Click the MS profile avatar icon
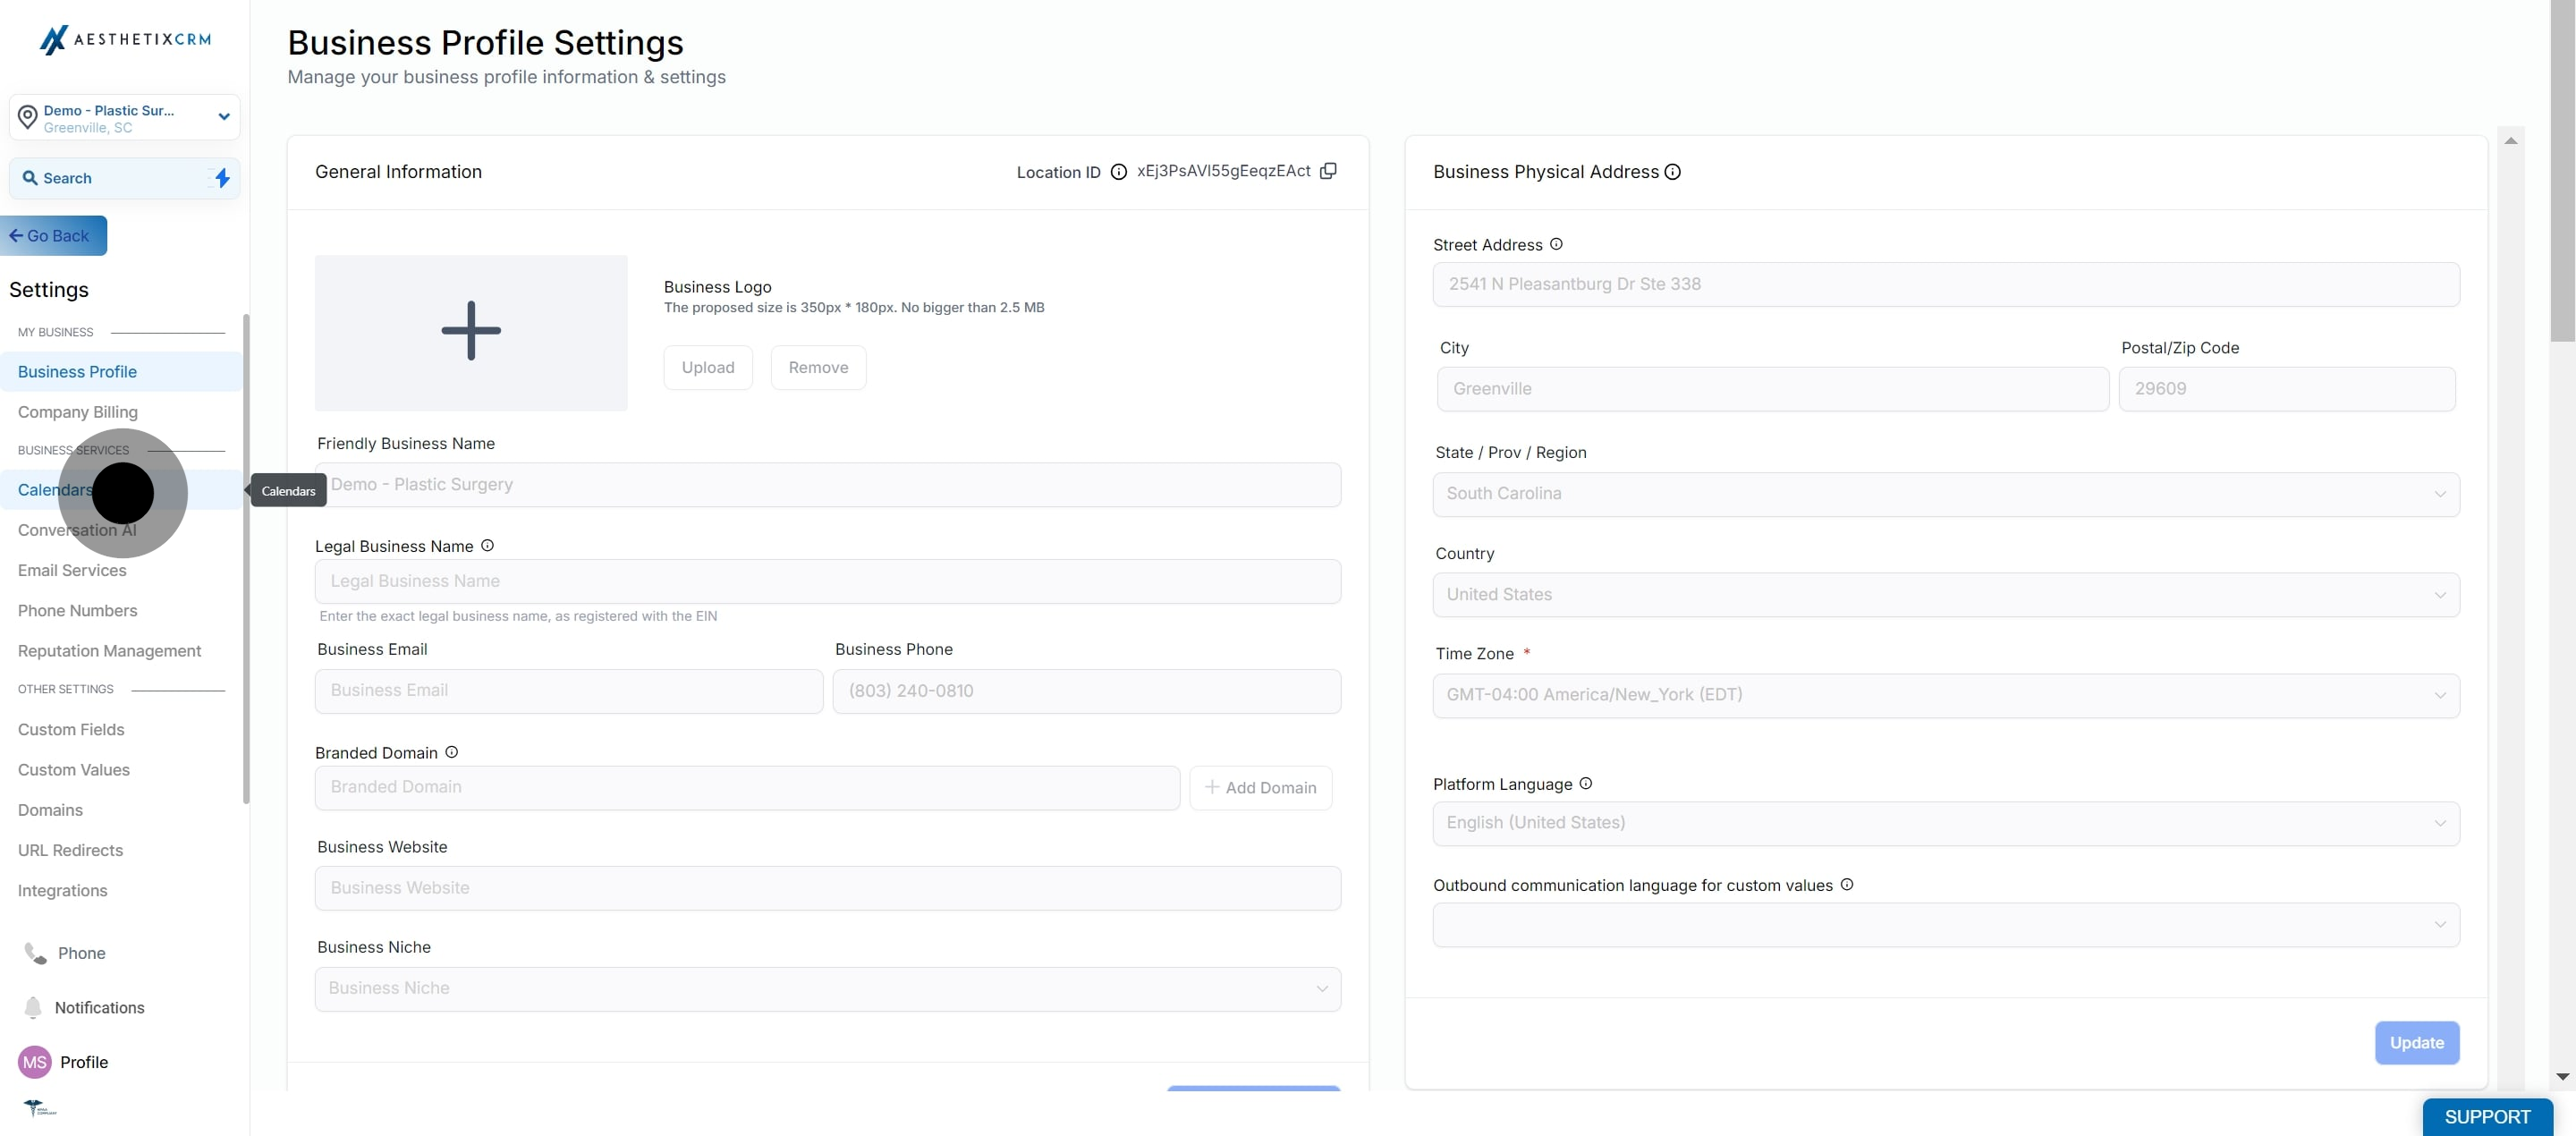 pyautogui.click(x=35, y=1062)
